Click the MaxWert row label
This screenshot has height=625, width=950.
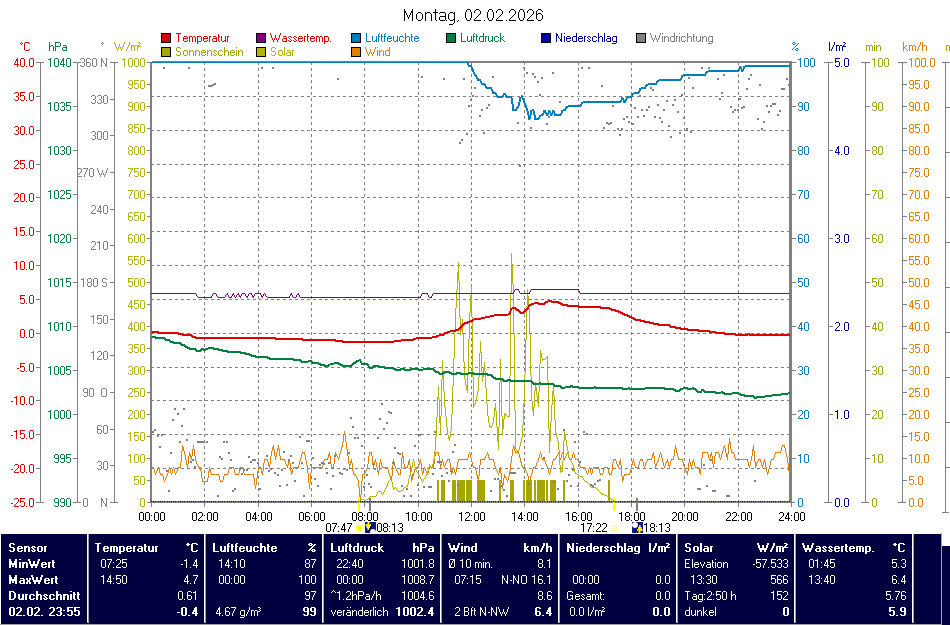point(31,580)
